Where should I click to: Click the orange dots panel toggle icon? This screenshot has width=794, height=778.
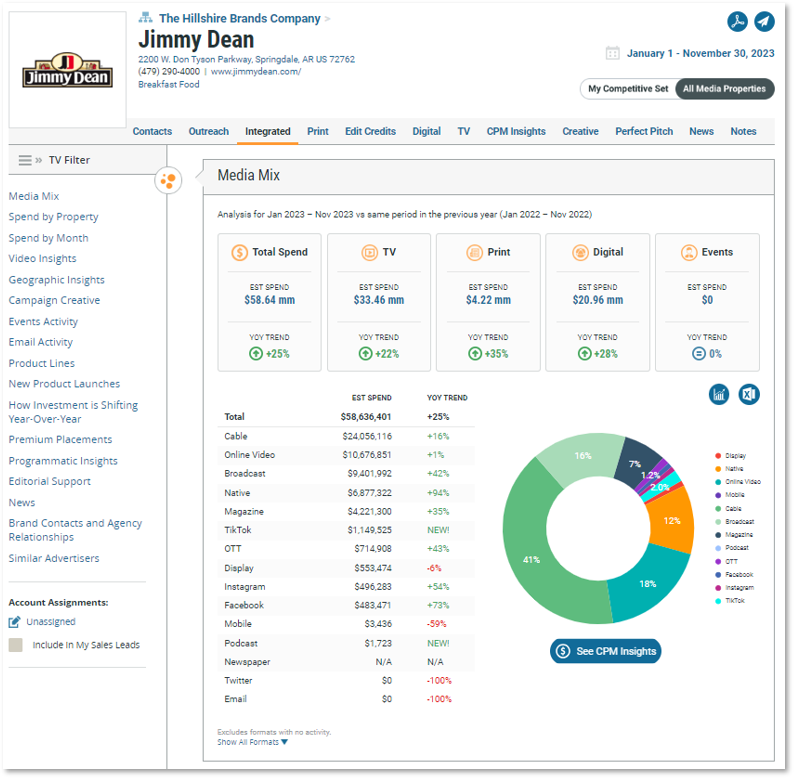pyautogui.click(x=168, y=180)
